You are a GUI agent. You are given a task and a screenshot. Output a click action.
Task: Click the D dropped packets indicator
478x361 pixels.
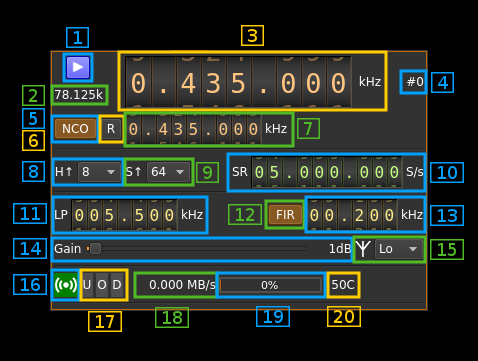pos(117,285)
